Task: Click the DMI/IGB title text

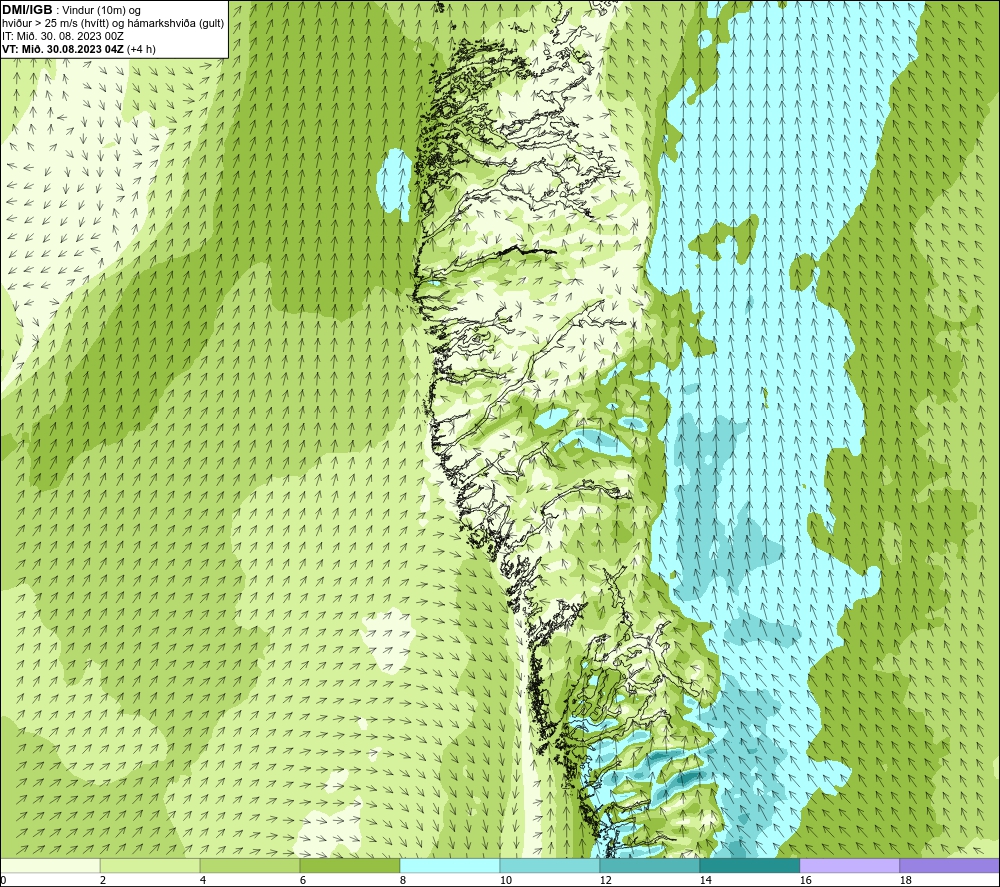Action: pyautogui.click(x=27, y=10)
